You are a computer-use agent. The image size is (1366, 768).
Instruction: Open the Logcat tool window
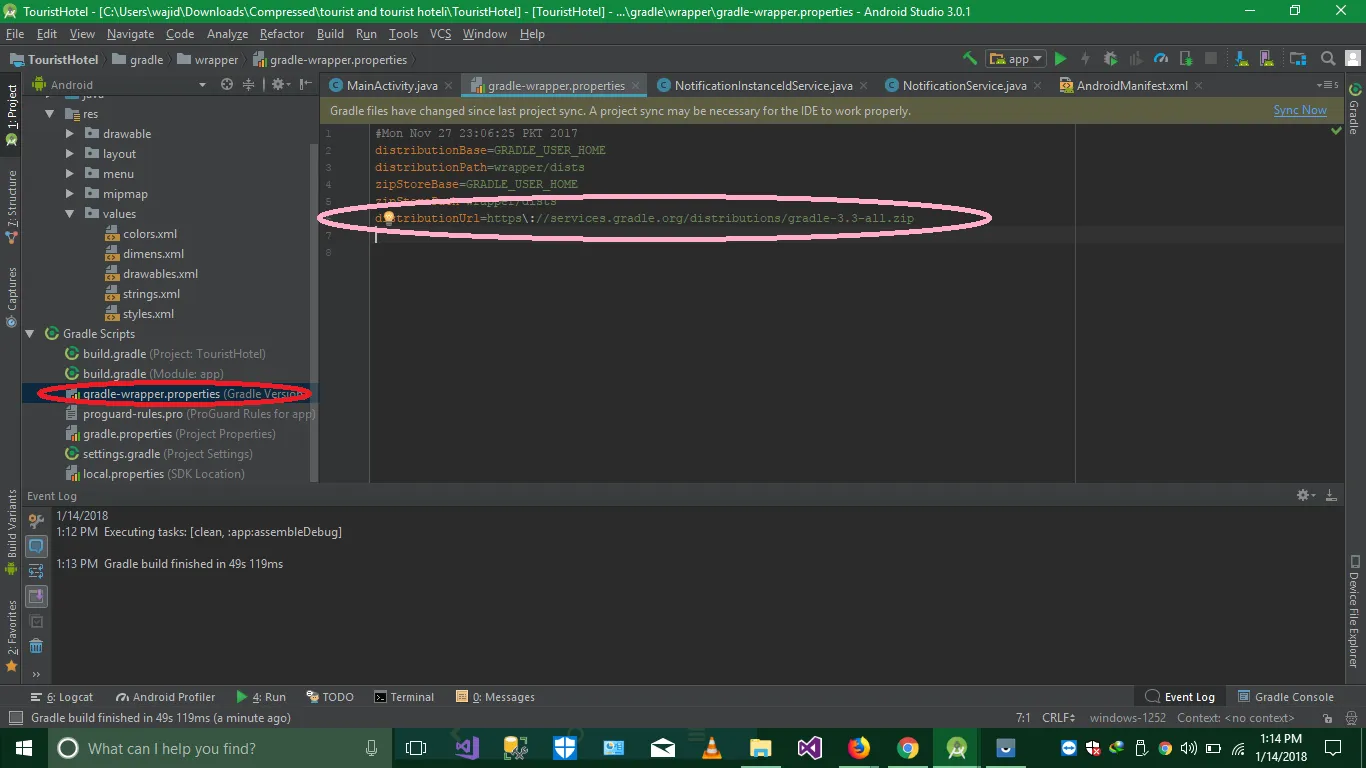(62, 697)
